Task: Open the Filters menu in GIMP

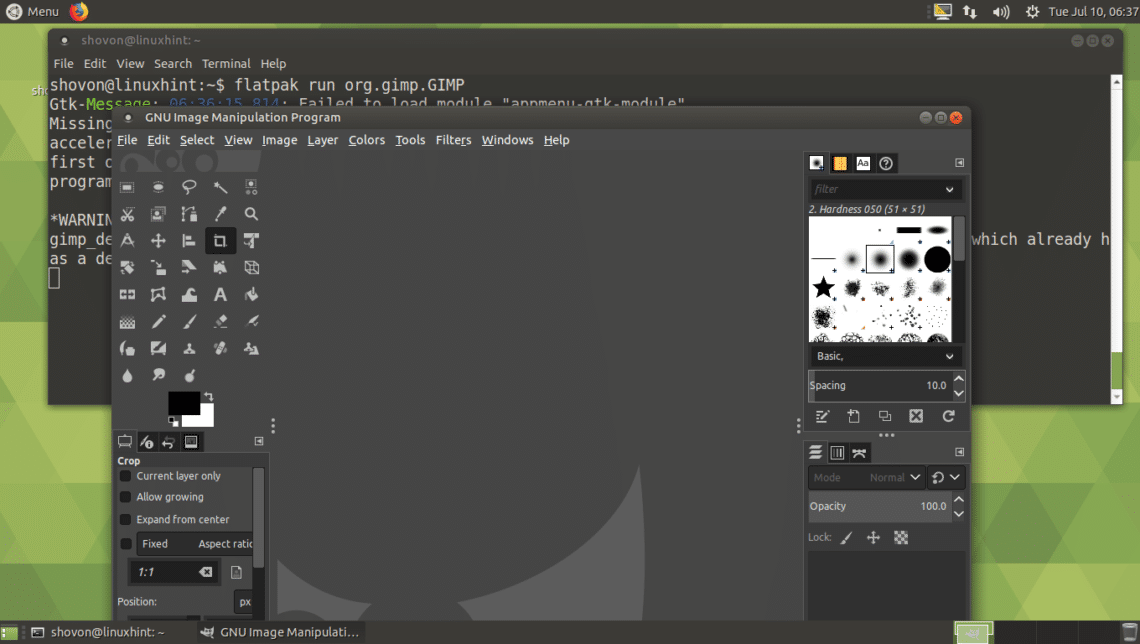Action: (x=453, y=140)
